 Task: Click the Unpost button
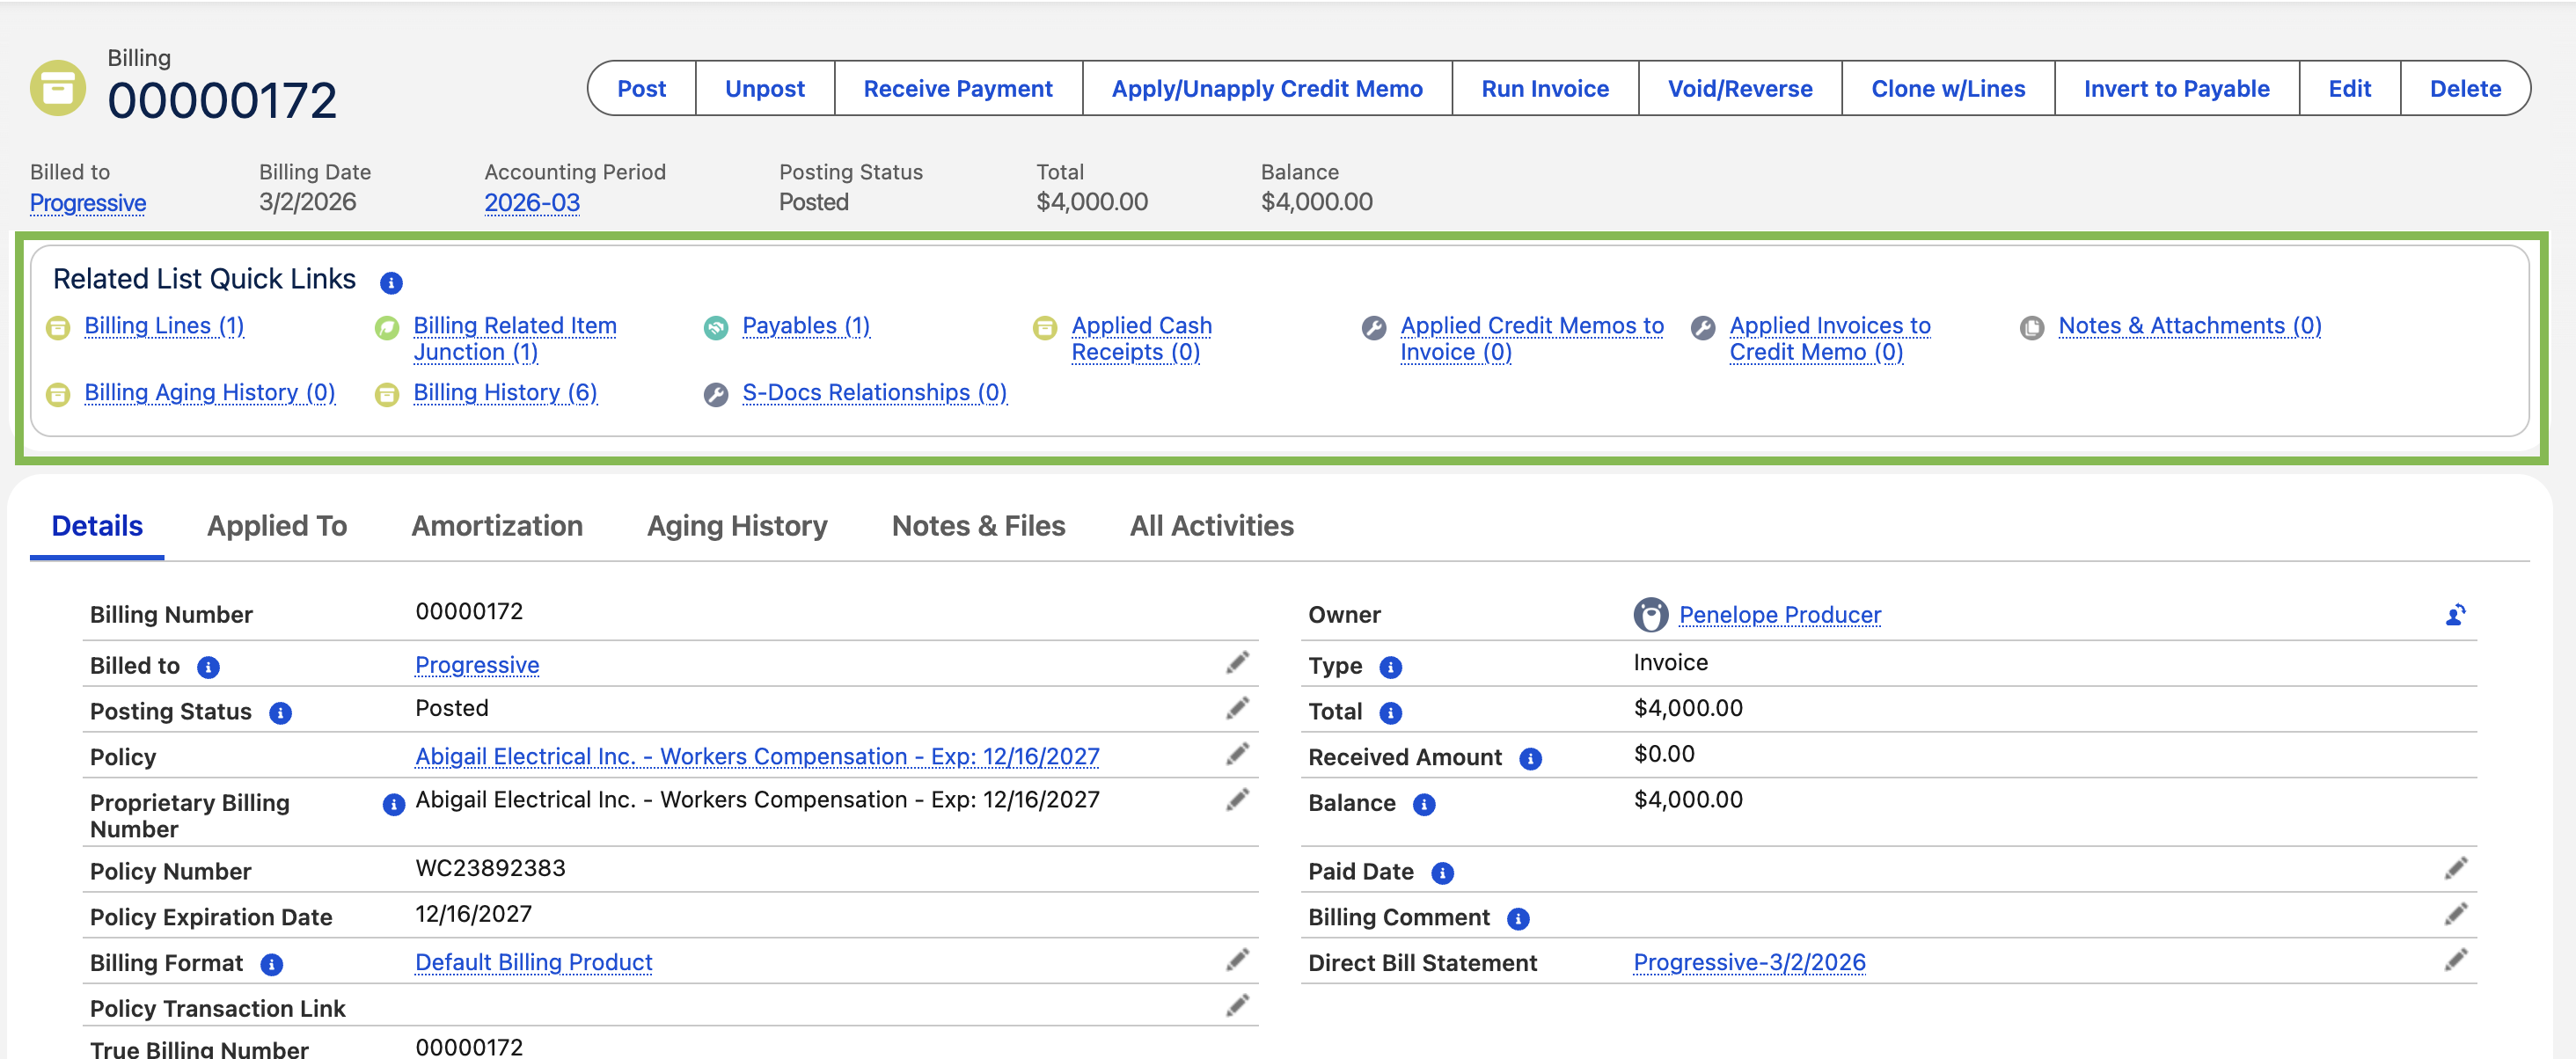(x=765, y=89)
